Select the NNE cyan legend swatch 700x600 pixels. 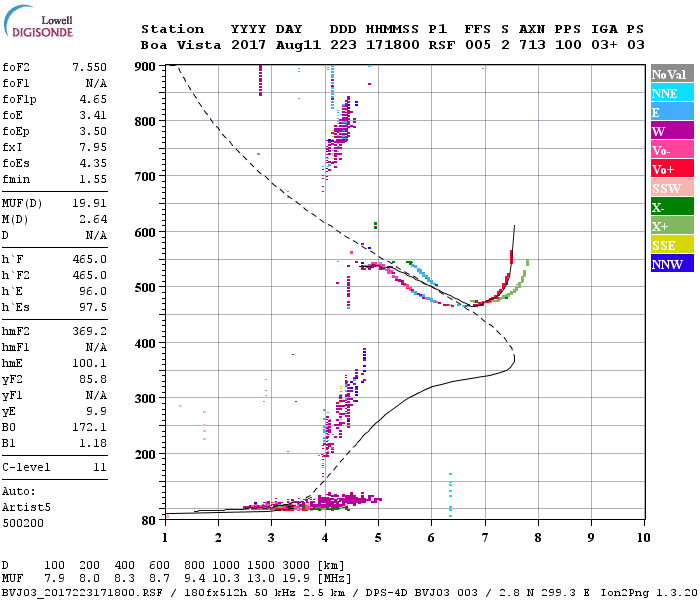(672, 93)
